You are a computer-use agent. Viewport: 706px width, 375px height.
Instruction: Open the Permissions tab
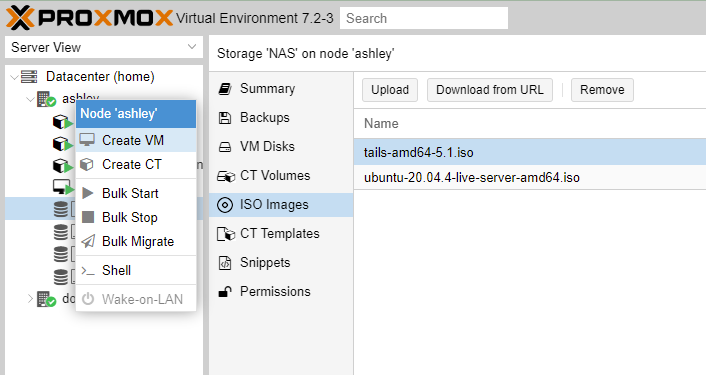(x=281, y=291)
